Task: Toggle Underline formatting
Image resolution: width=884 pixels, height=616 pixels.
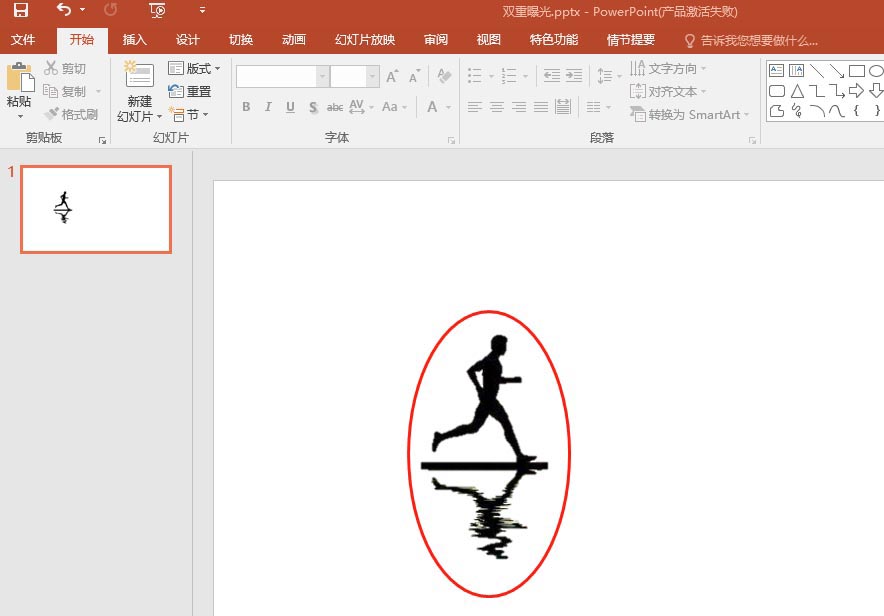Action: (x=290, y=107)
